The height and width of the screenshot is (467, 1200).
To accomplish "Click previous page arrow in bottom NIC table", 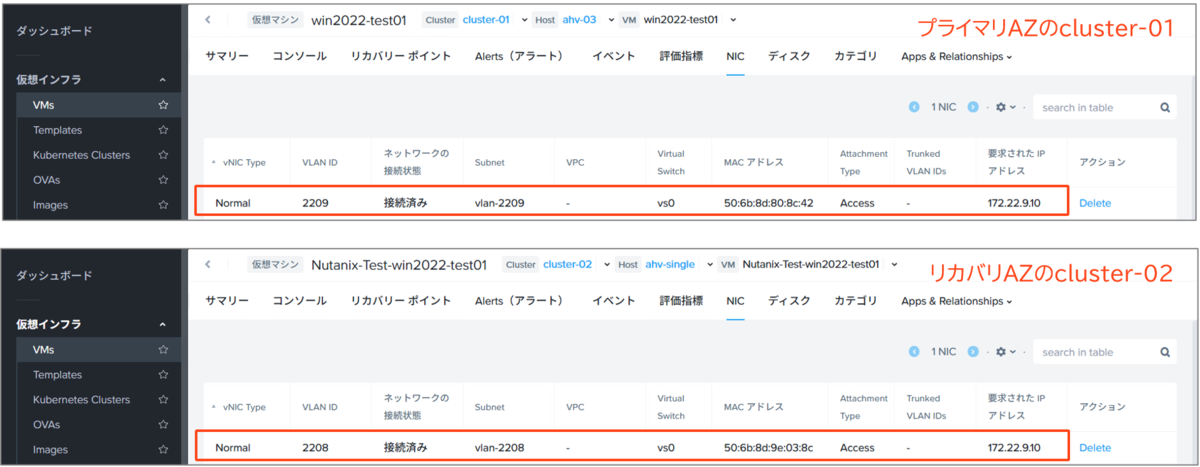I will [x=914, y=352].
